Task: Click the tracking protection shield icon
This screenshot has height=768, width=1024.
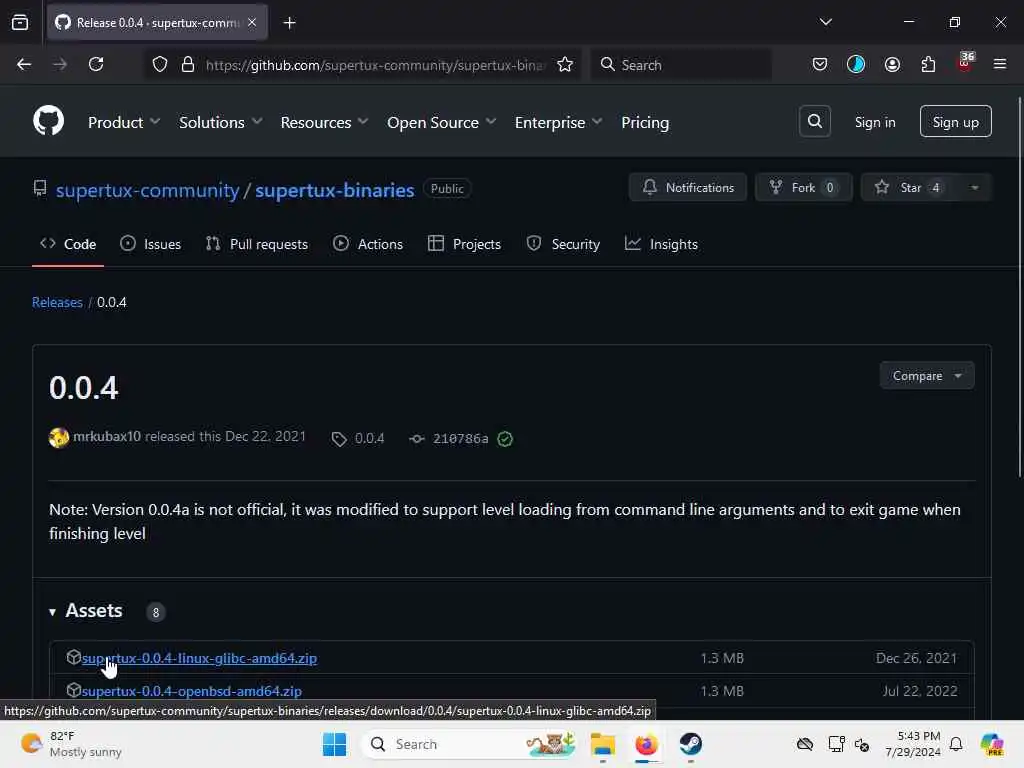Action: (160, 65)
